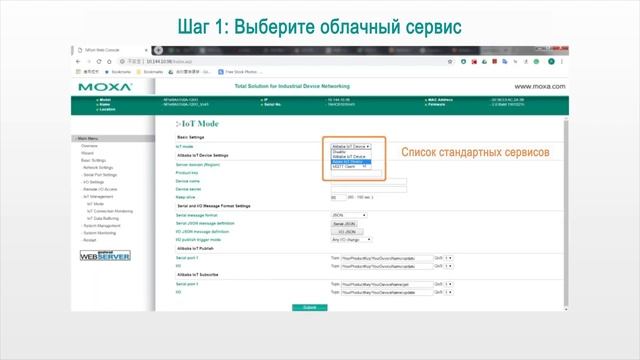Expand Network Settings in the sidebar

(98, 168)
